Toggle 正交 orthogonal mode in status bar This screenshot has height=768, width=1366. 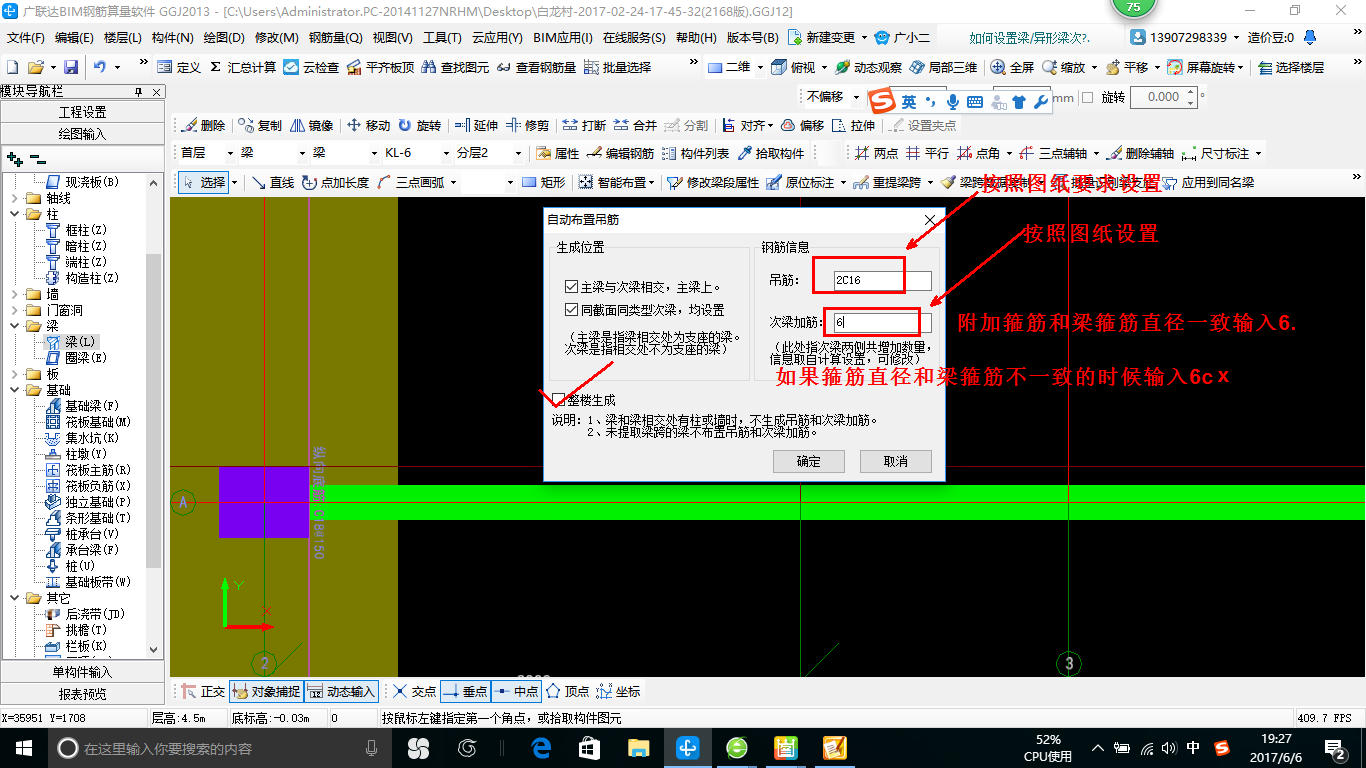(203, 691)
